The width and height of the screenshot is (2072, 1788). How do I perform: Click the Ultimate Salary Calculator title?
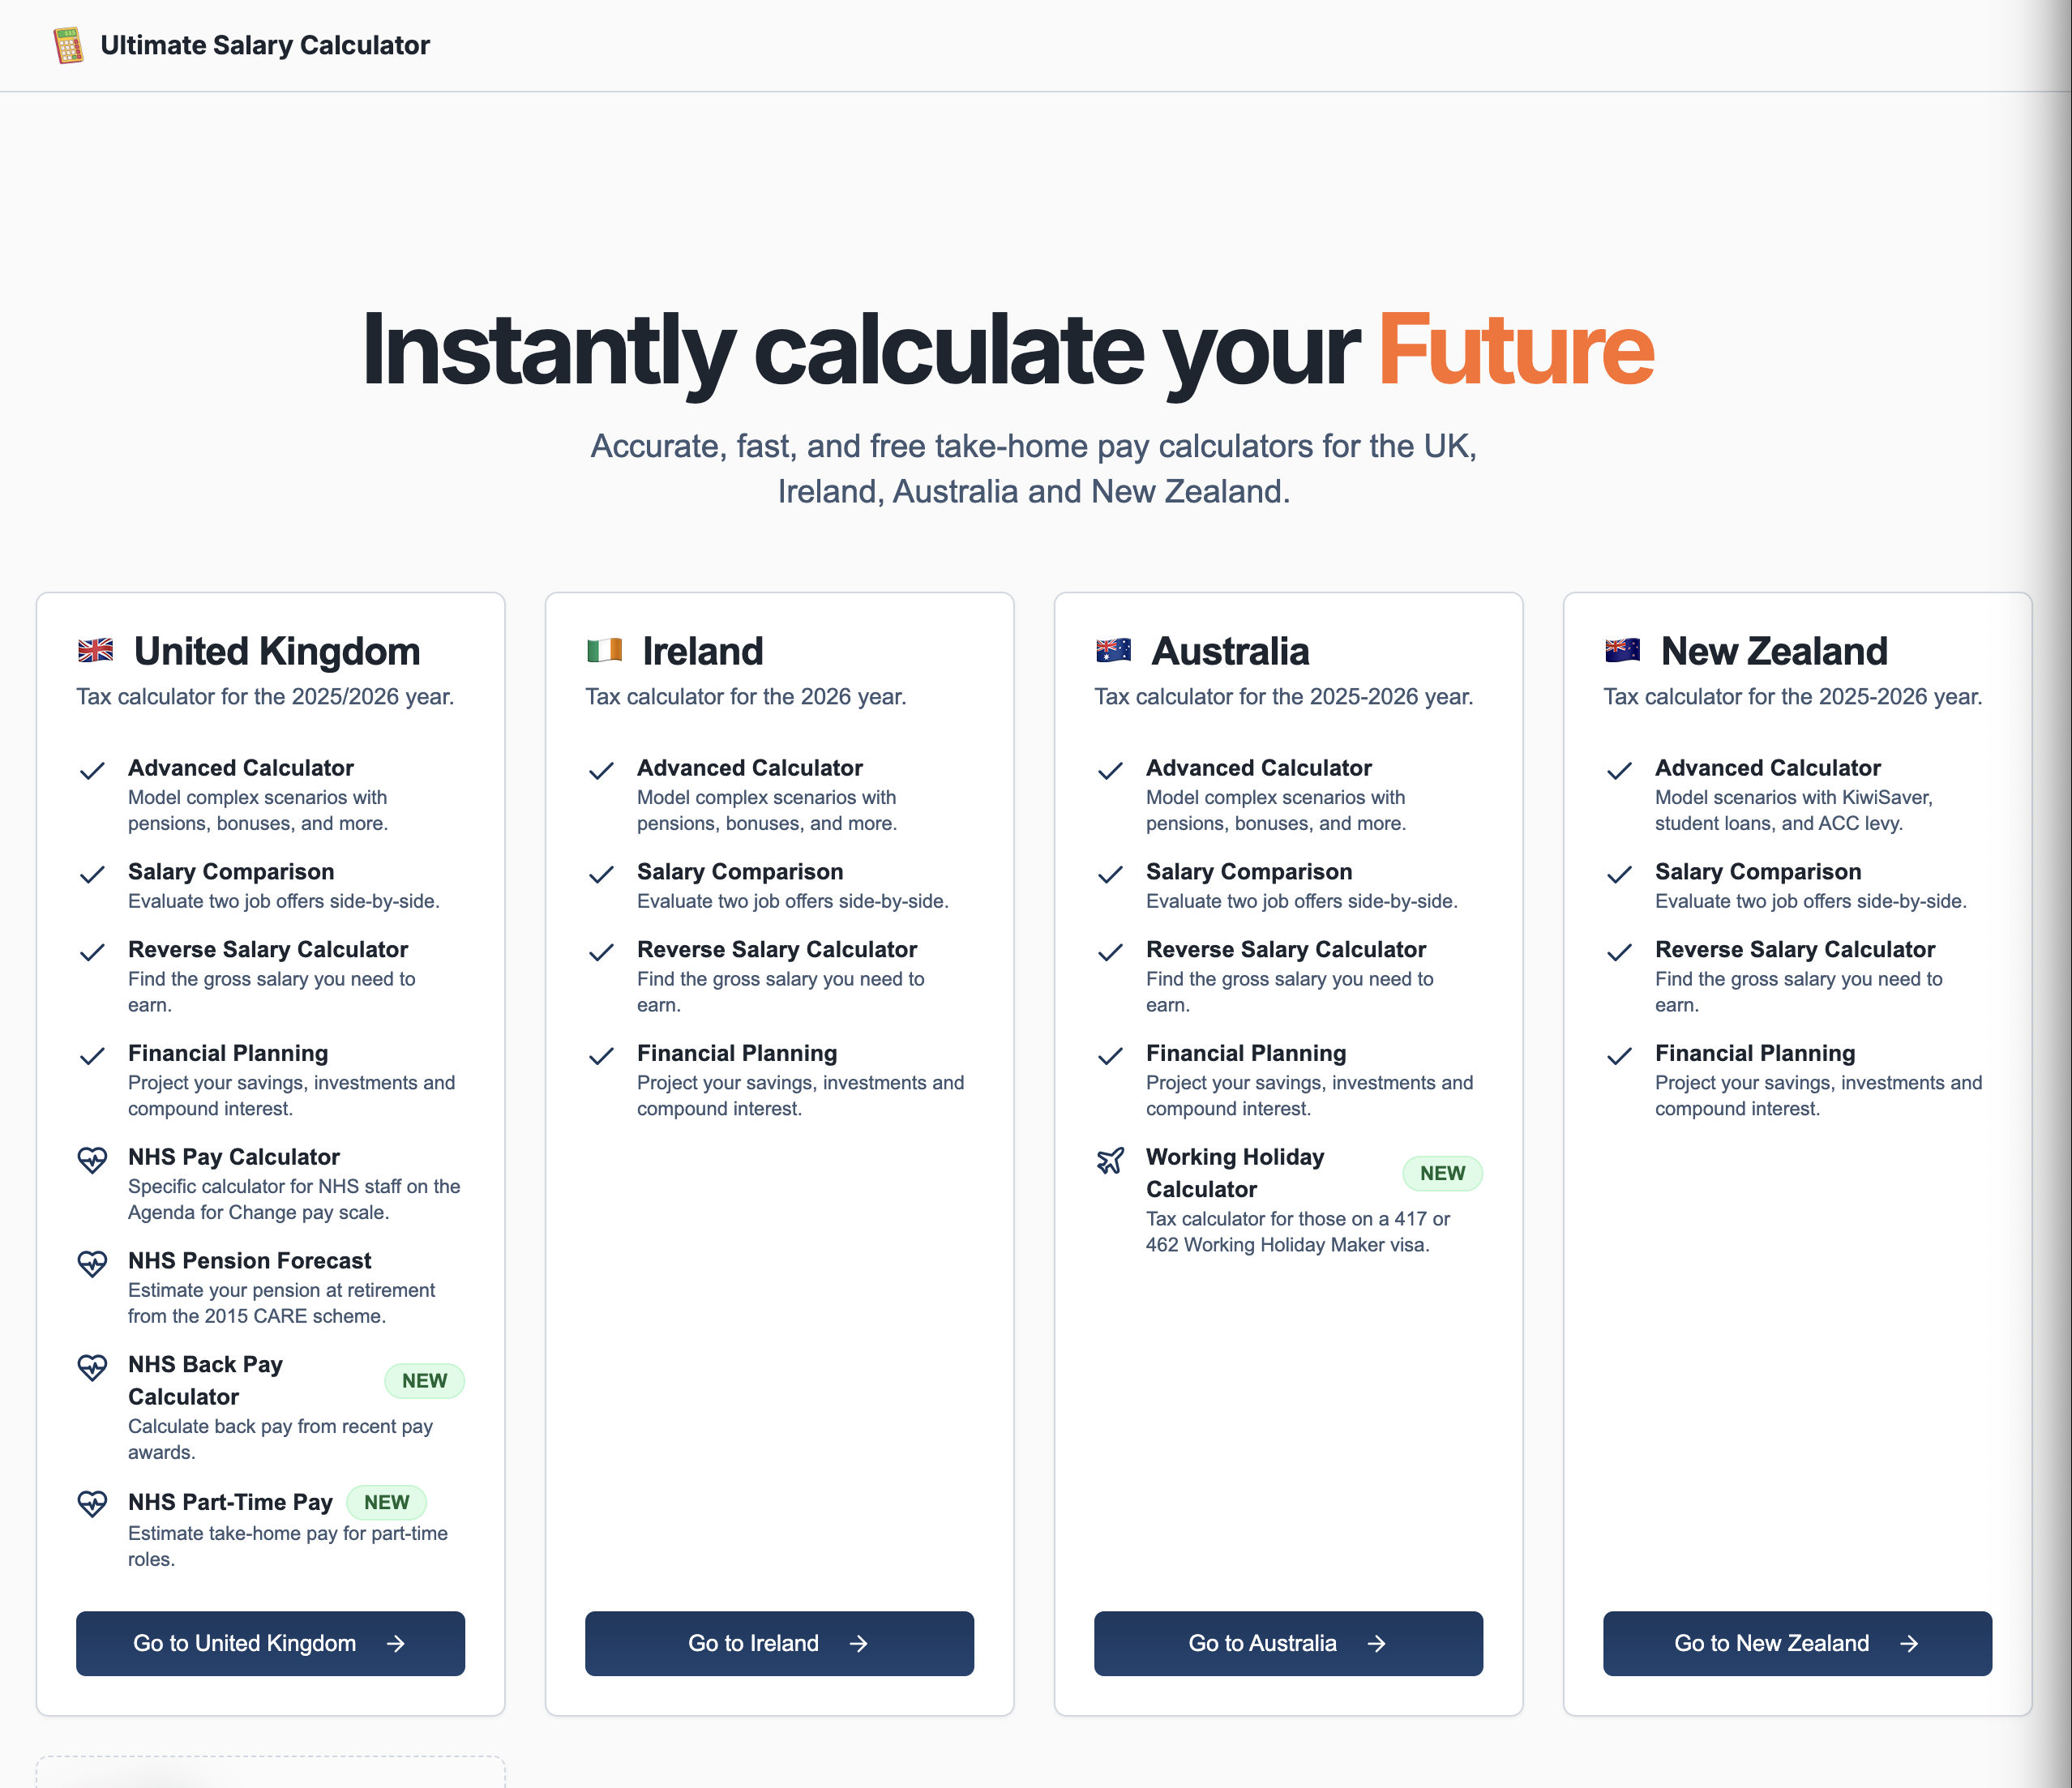coord(265,44)
